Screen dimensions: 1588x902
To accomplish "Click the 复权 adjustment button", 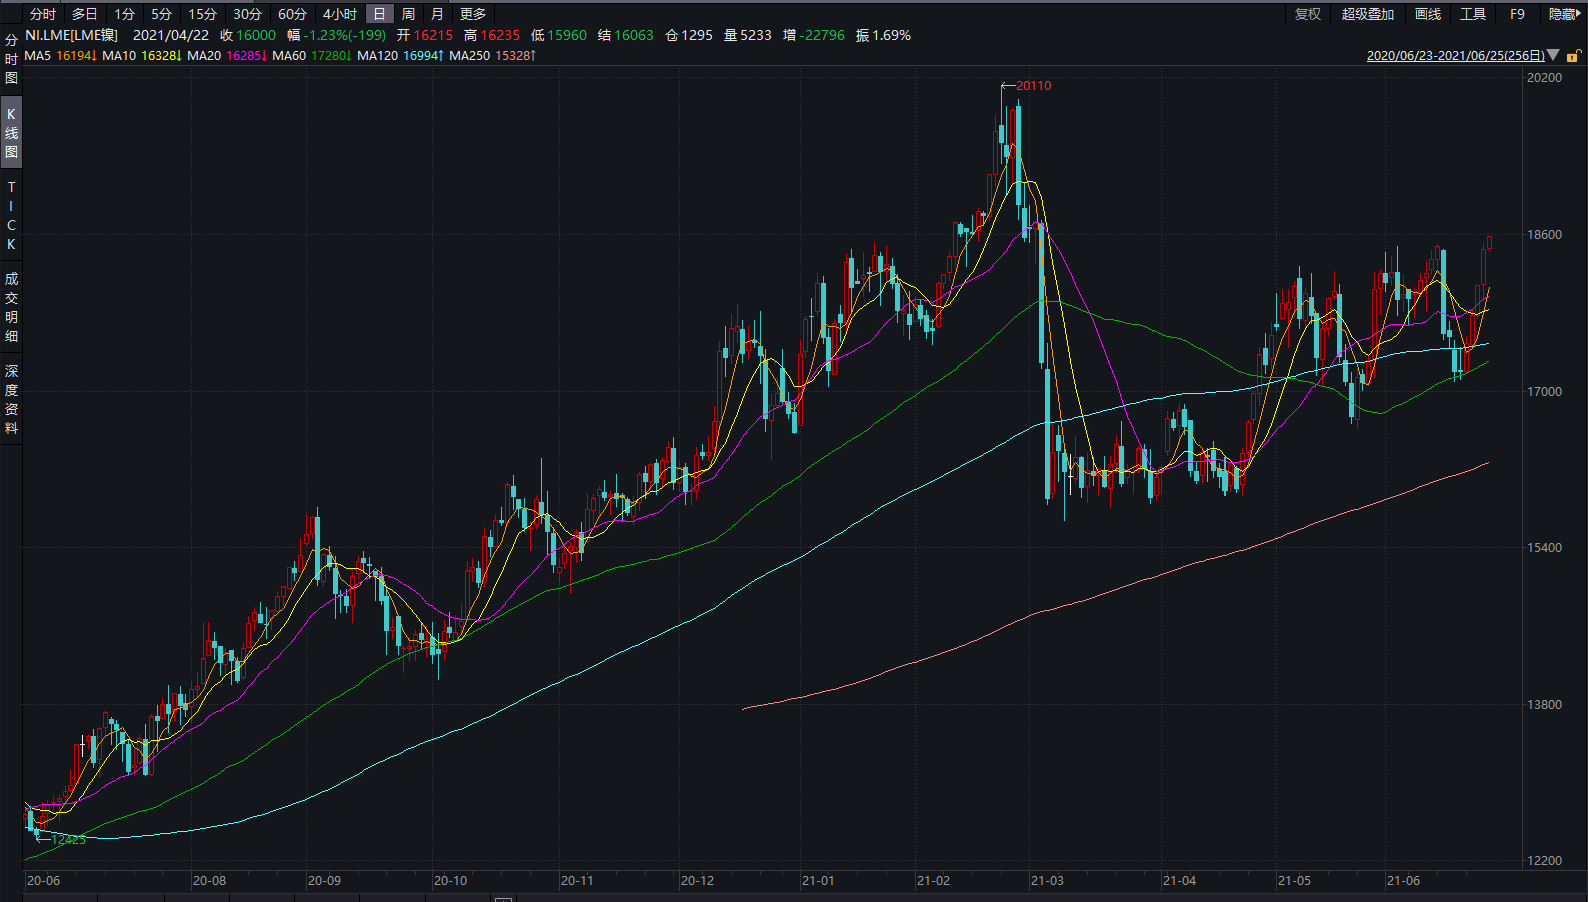I will click(1308, 14).
